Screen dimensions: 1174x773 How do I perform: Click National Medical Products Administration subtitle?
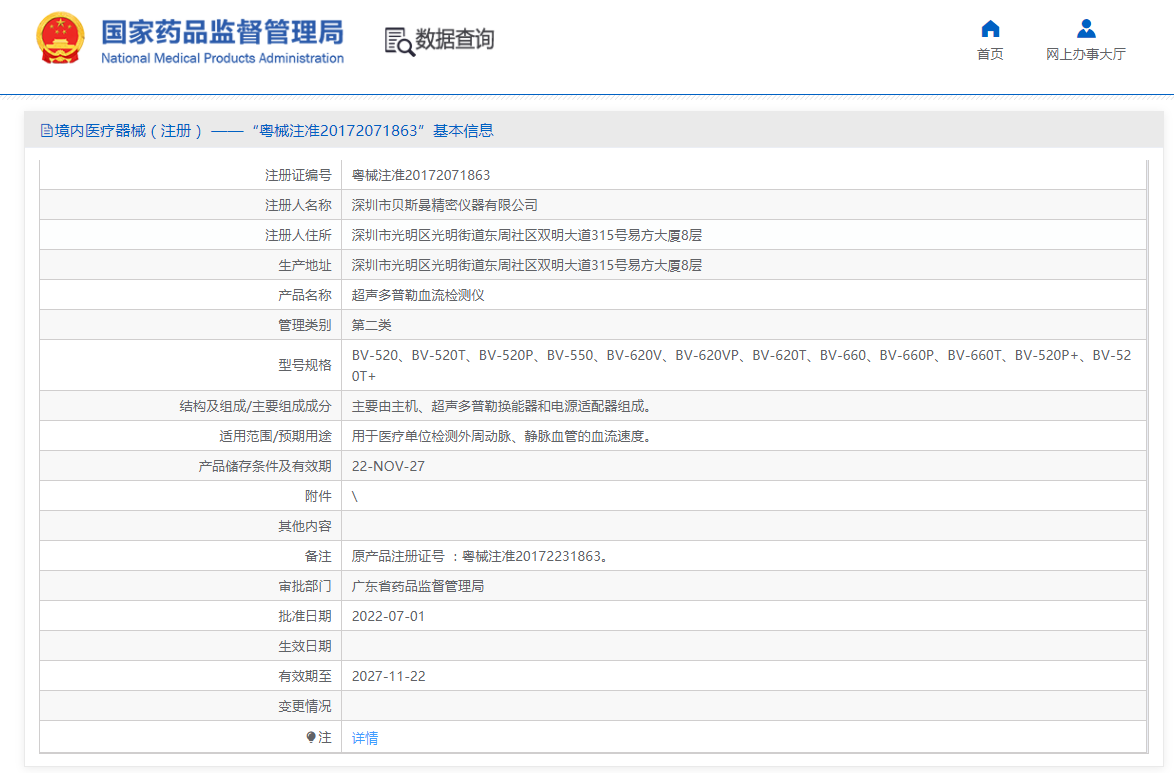tap(222, 58)
